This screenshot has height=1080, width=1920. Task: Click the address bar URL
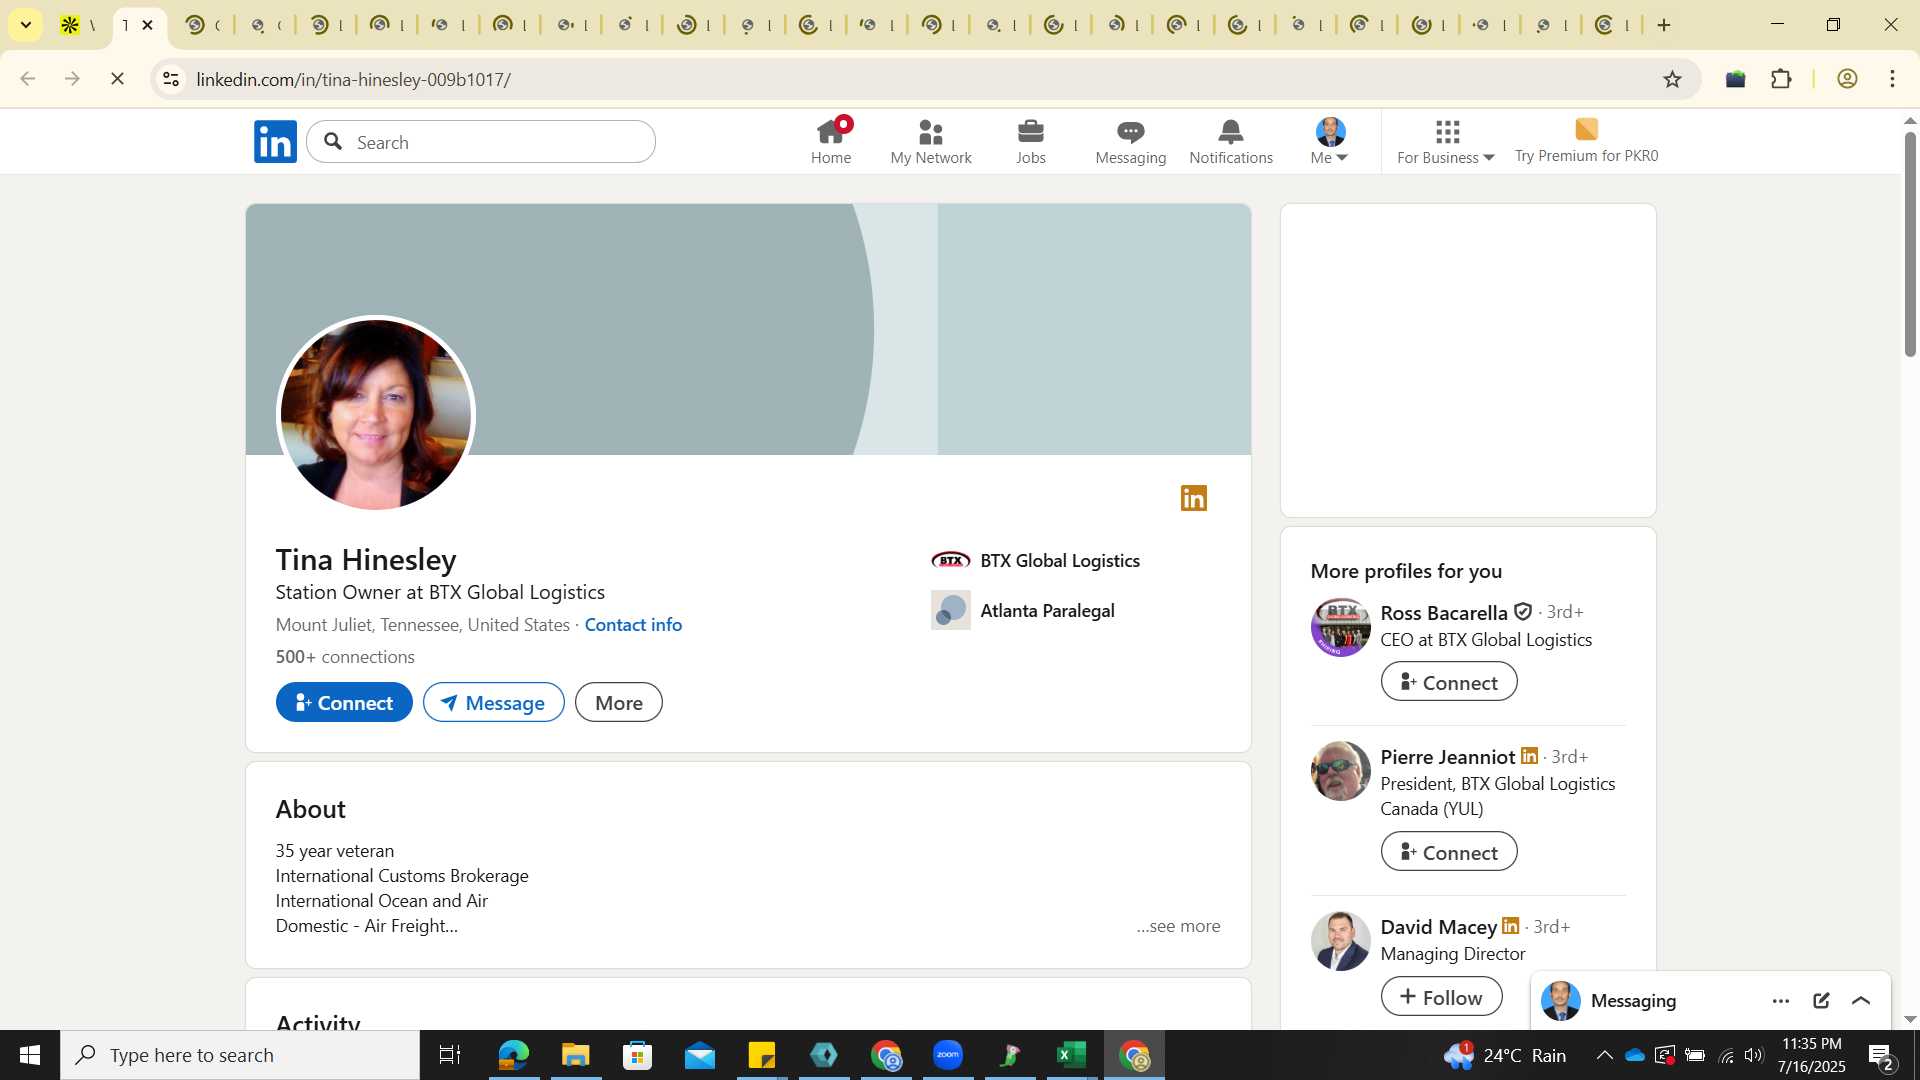pyautogui.click(x=354, y=79)
